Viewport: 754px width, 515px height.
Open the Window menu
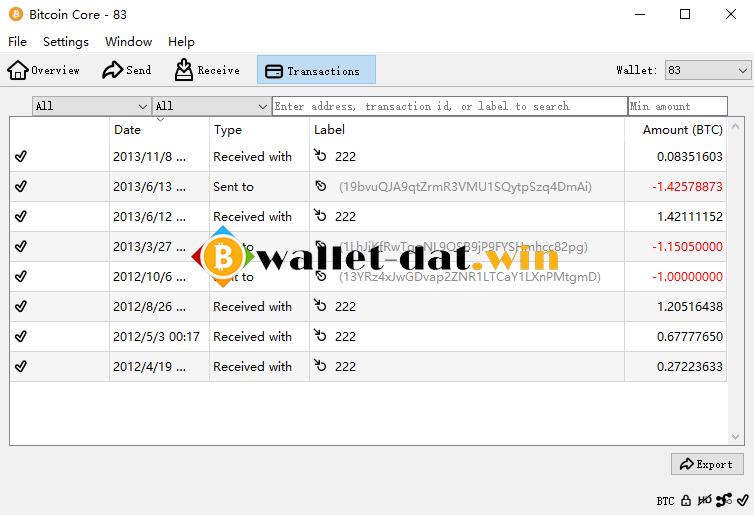tap(128, 42)
